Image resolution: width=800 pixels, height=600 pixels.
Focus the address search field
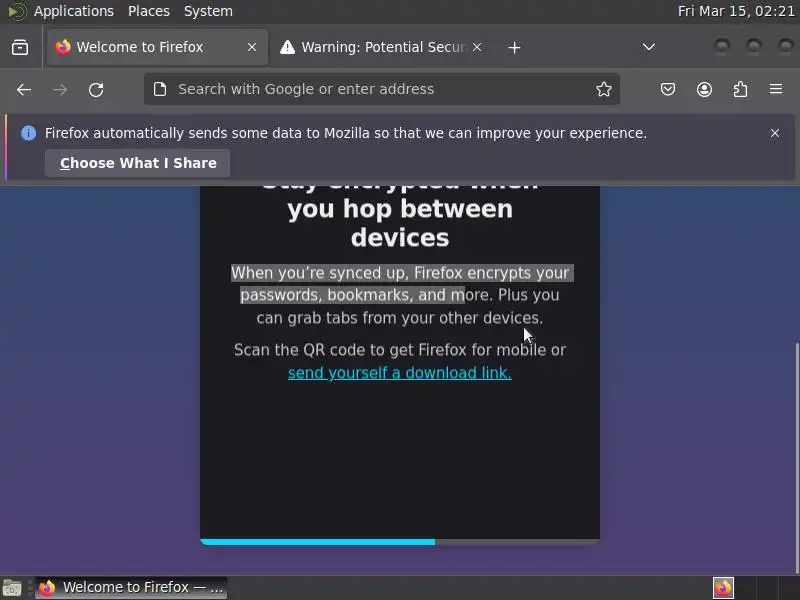[382, 89]
